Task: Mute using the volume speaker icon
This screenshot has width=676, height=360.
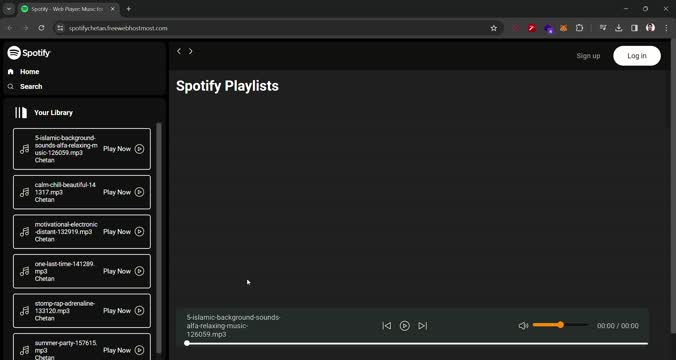Action: [523, 326]
